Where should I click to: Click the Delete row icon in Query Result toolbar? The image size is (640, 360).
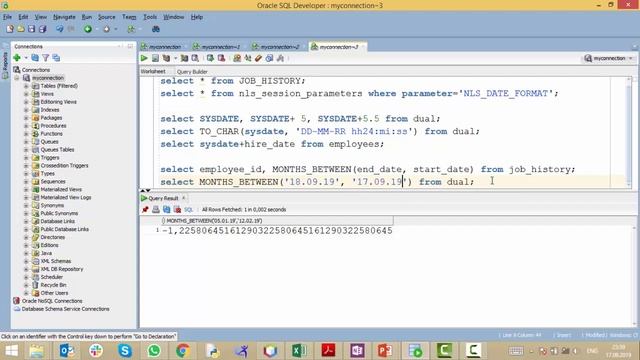tap(177, 209)
